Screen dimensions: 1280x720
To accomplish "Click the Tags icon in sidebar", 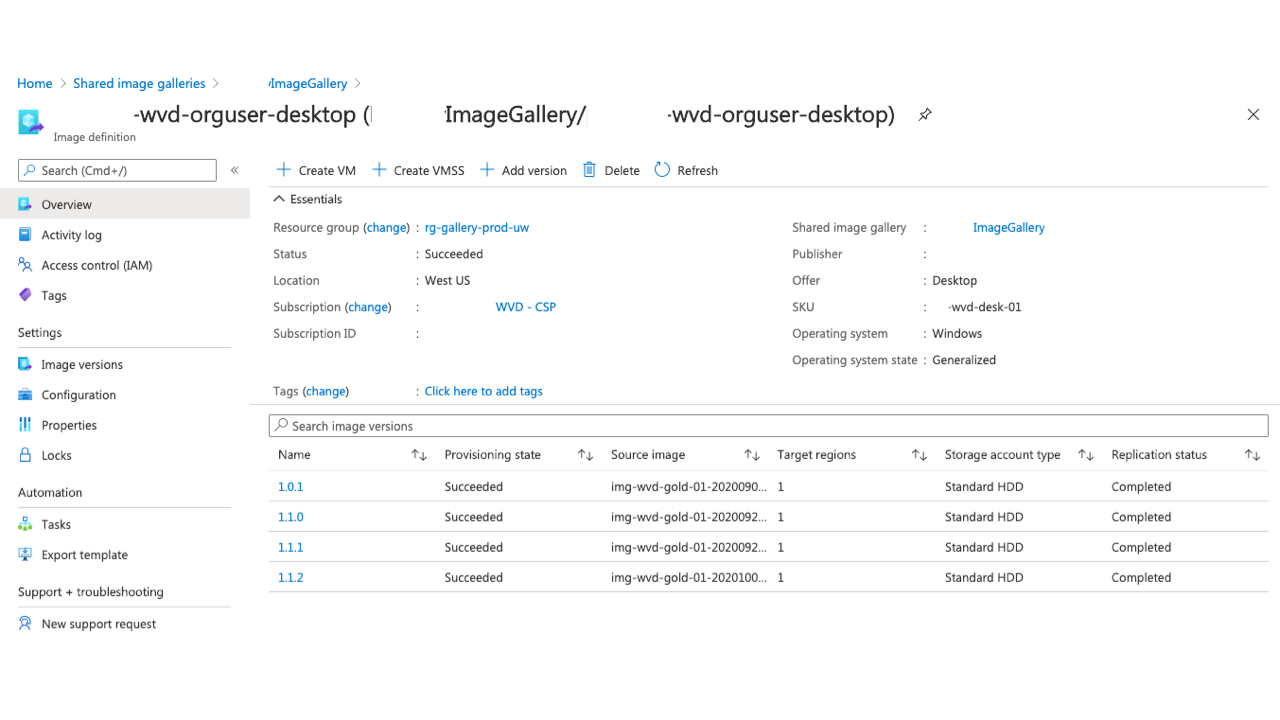I will point(26,295).
